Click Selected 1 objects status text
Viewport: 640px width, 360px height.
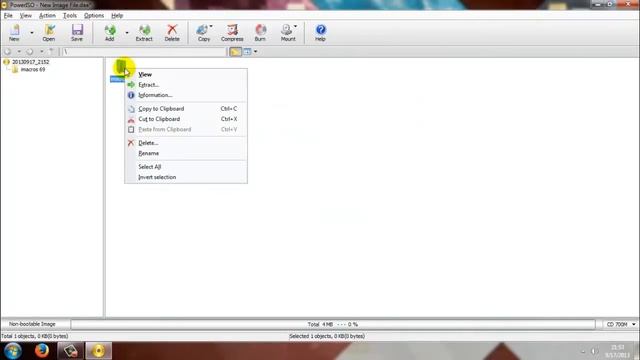click(327, 336)
